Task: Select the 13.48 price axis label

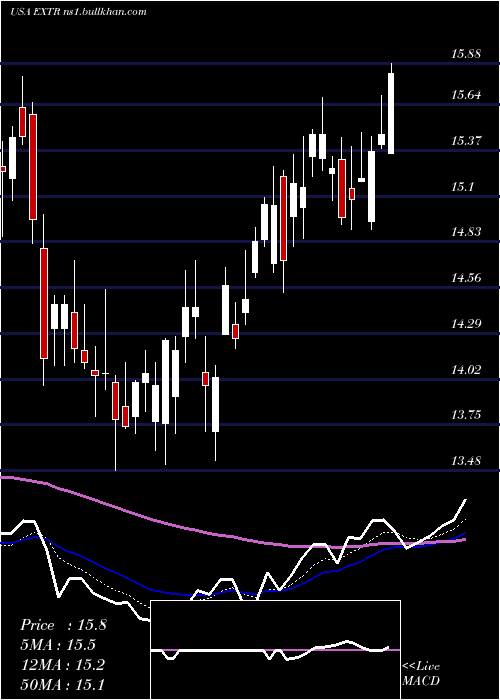Action: point(466,460)
